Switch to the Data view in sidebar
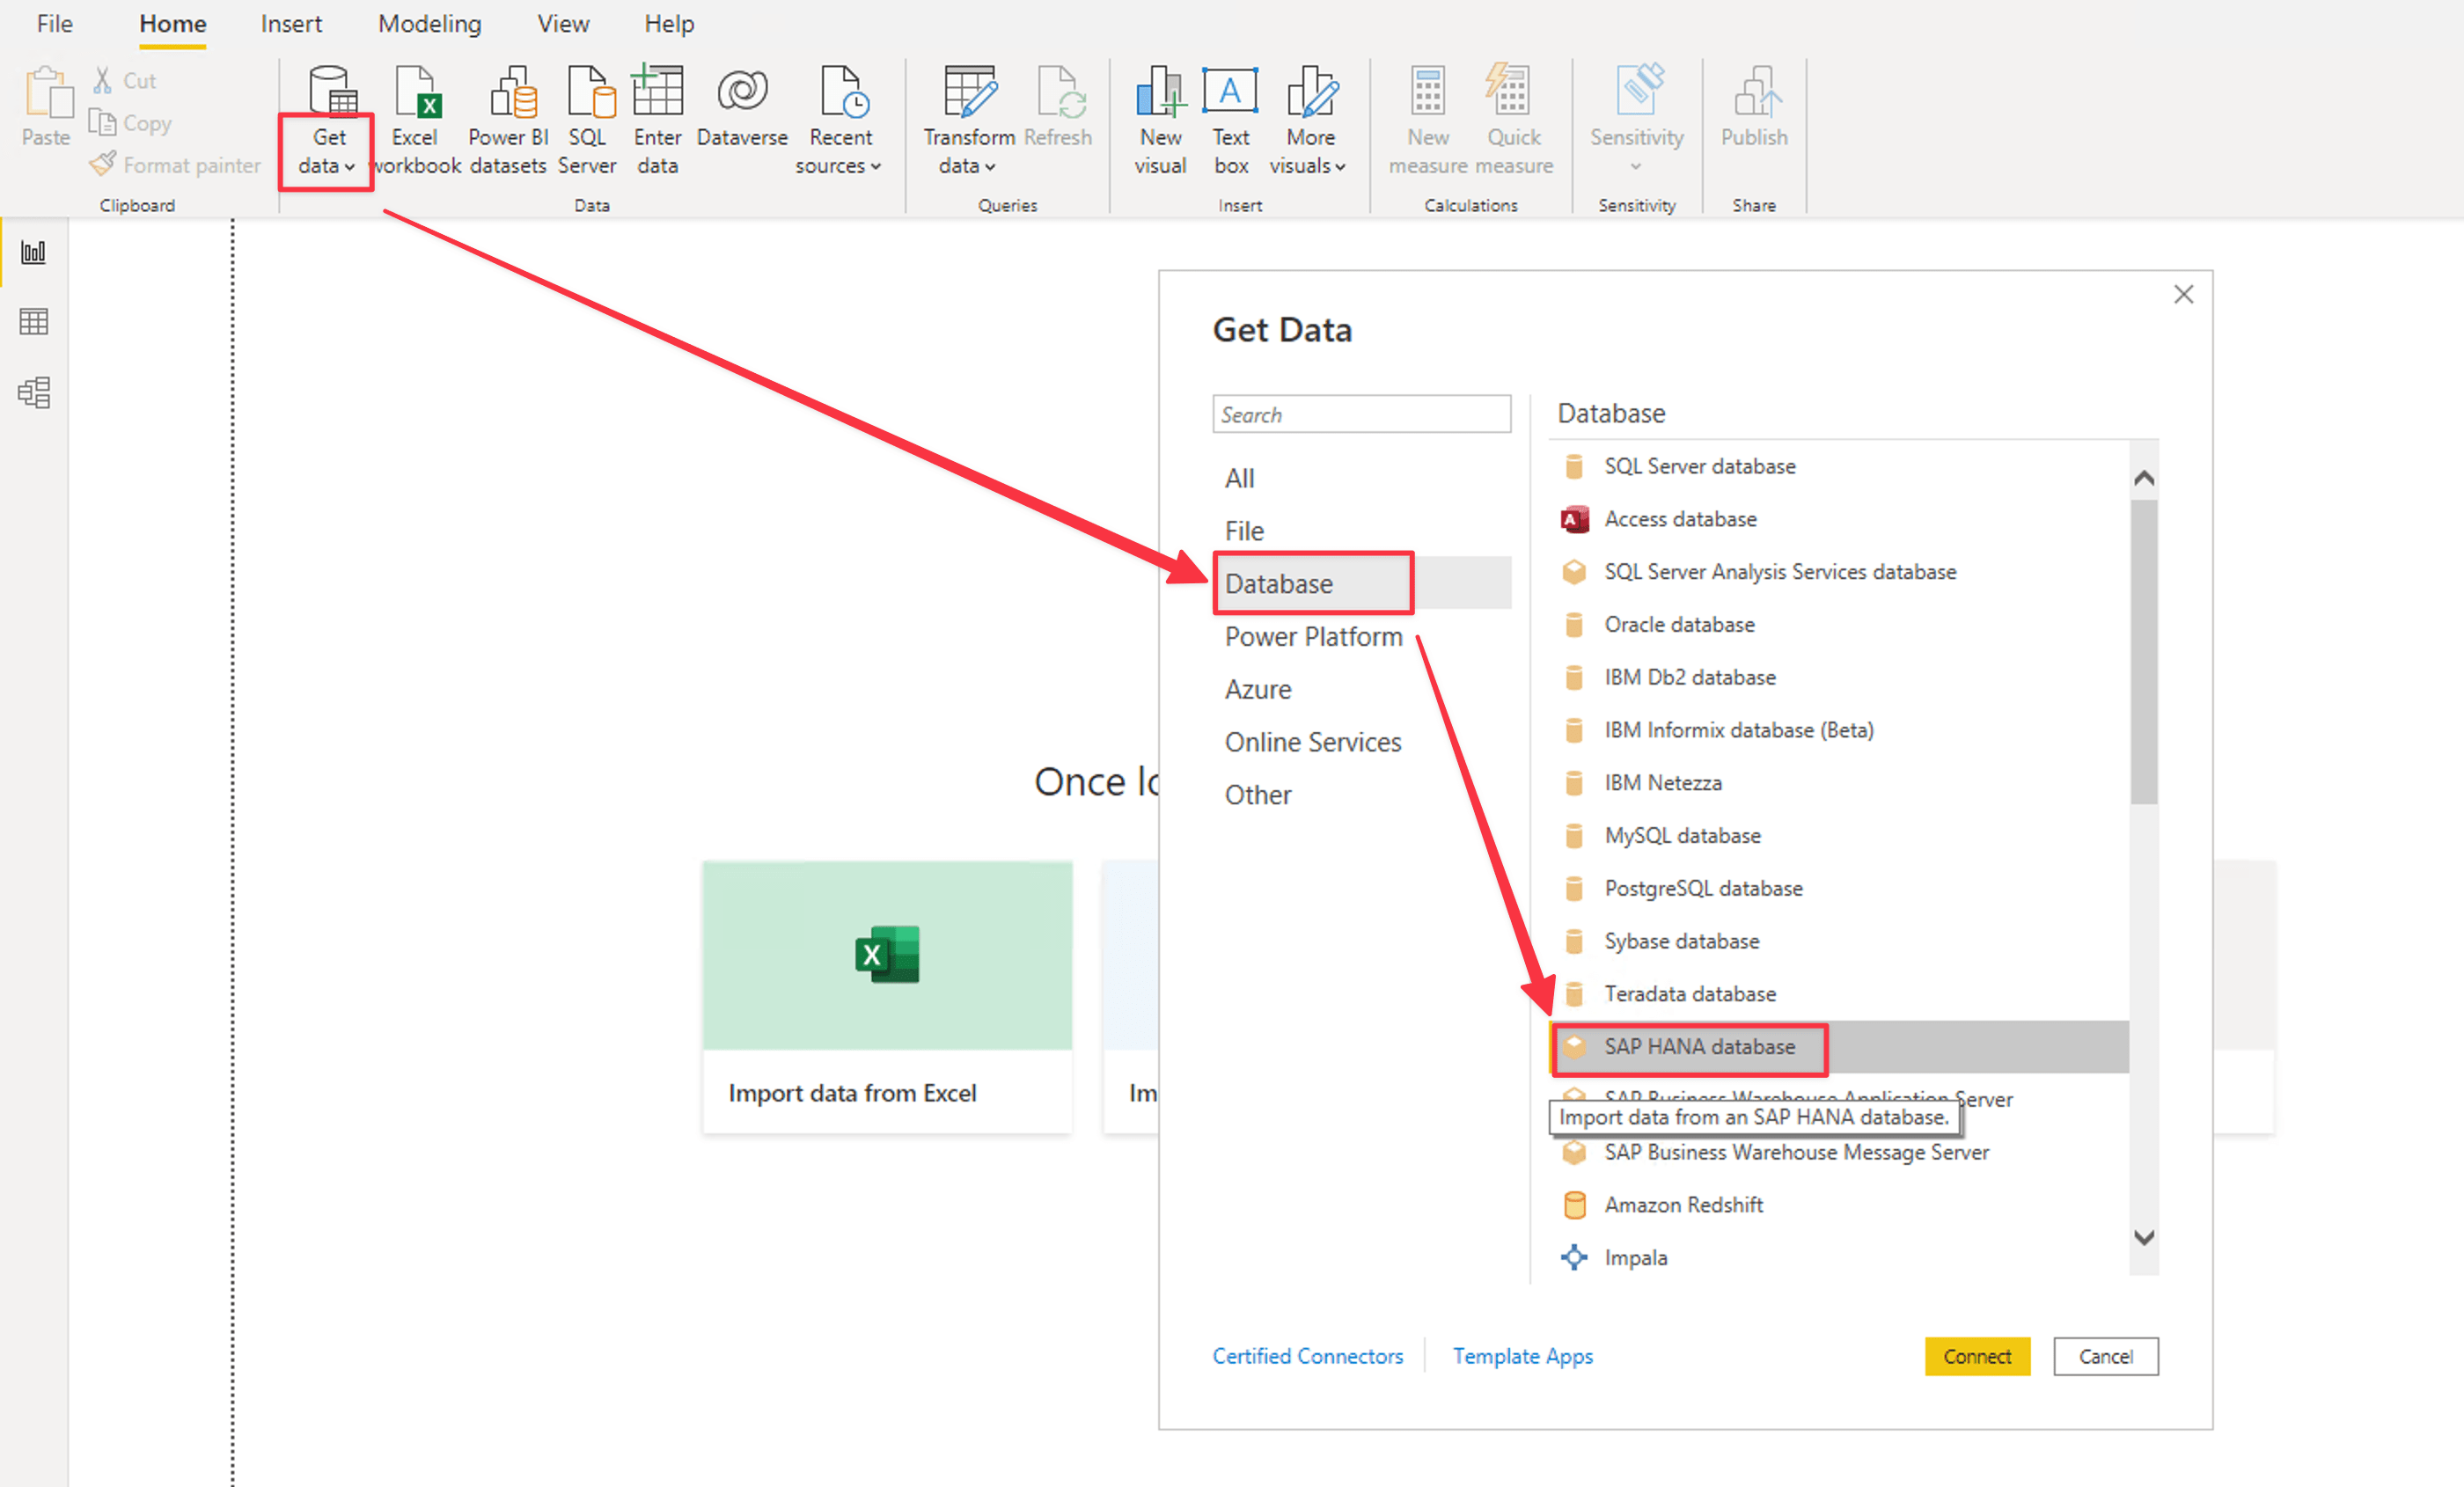 point(33,321)
